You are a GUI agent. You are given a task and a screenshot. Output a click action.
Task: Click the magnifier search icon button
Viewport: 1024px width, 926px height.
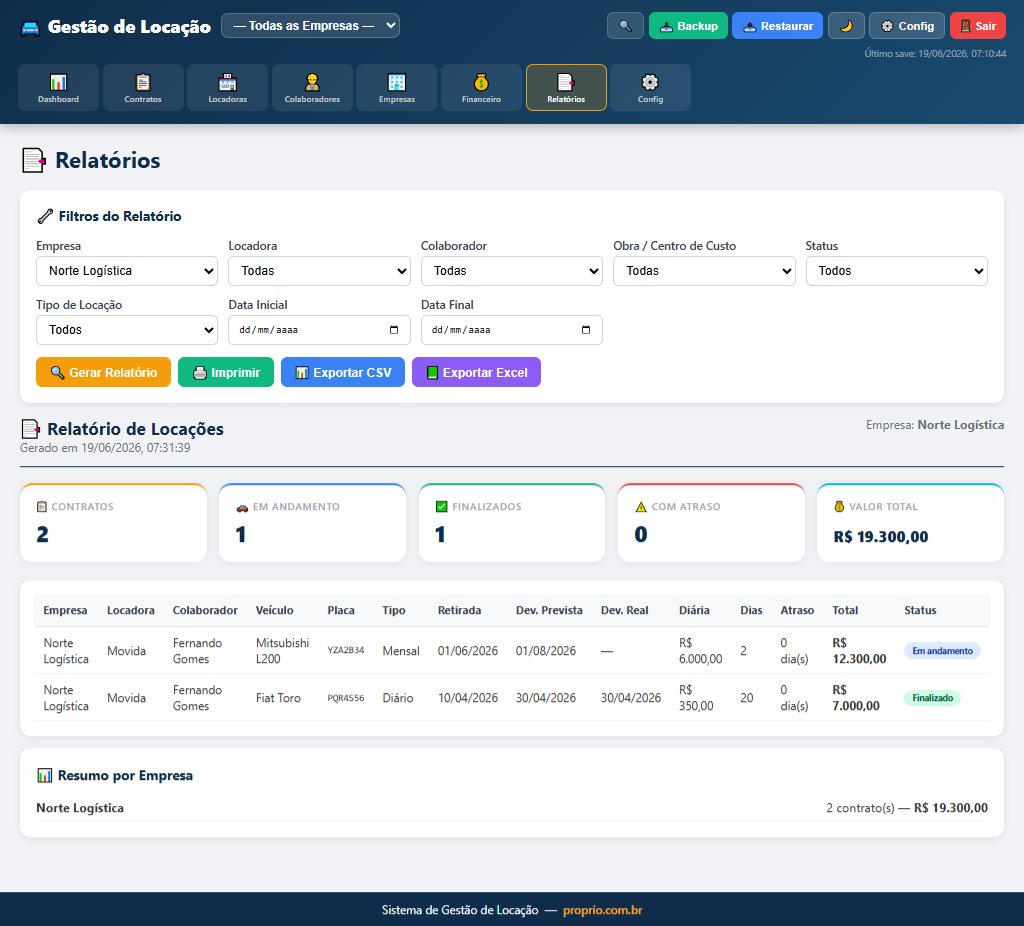tap(625, 26)
